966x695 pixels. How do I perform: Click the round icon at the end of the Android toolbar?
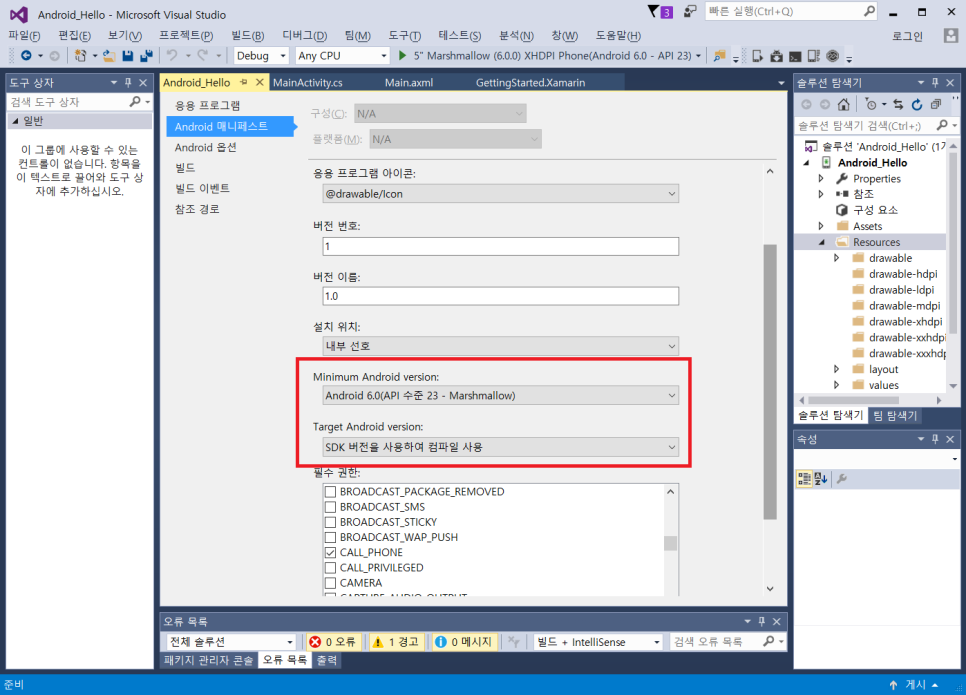tap(832, 56)
